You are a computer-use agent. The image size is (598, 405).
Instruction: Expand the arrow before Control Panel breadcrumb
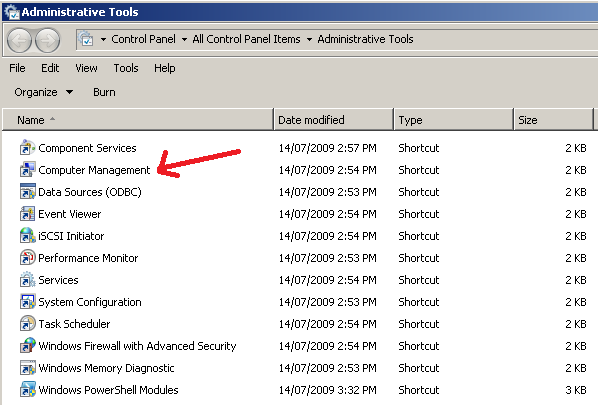pos(103,39)
